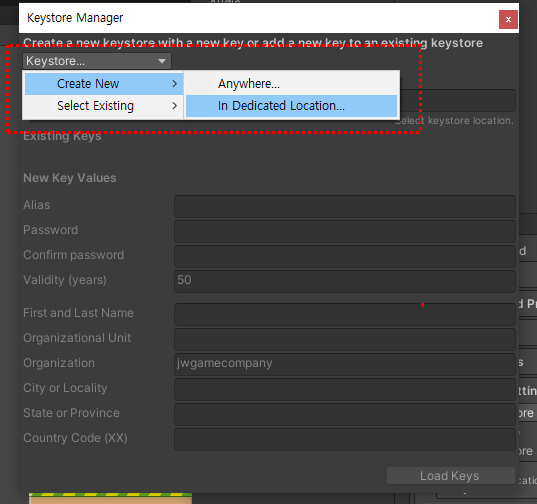
Task: Click the Validity (years) field showing 50
Action: pos(345,281)
